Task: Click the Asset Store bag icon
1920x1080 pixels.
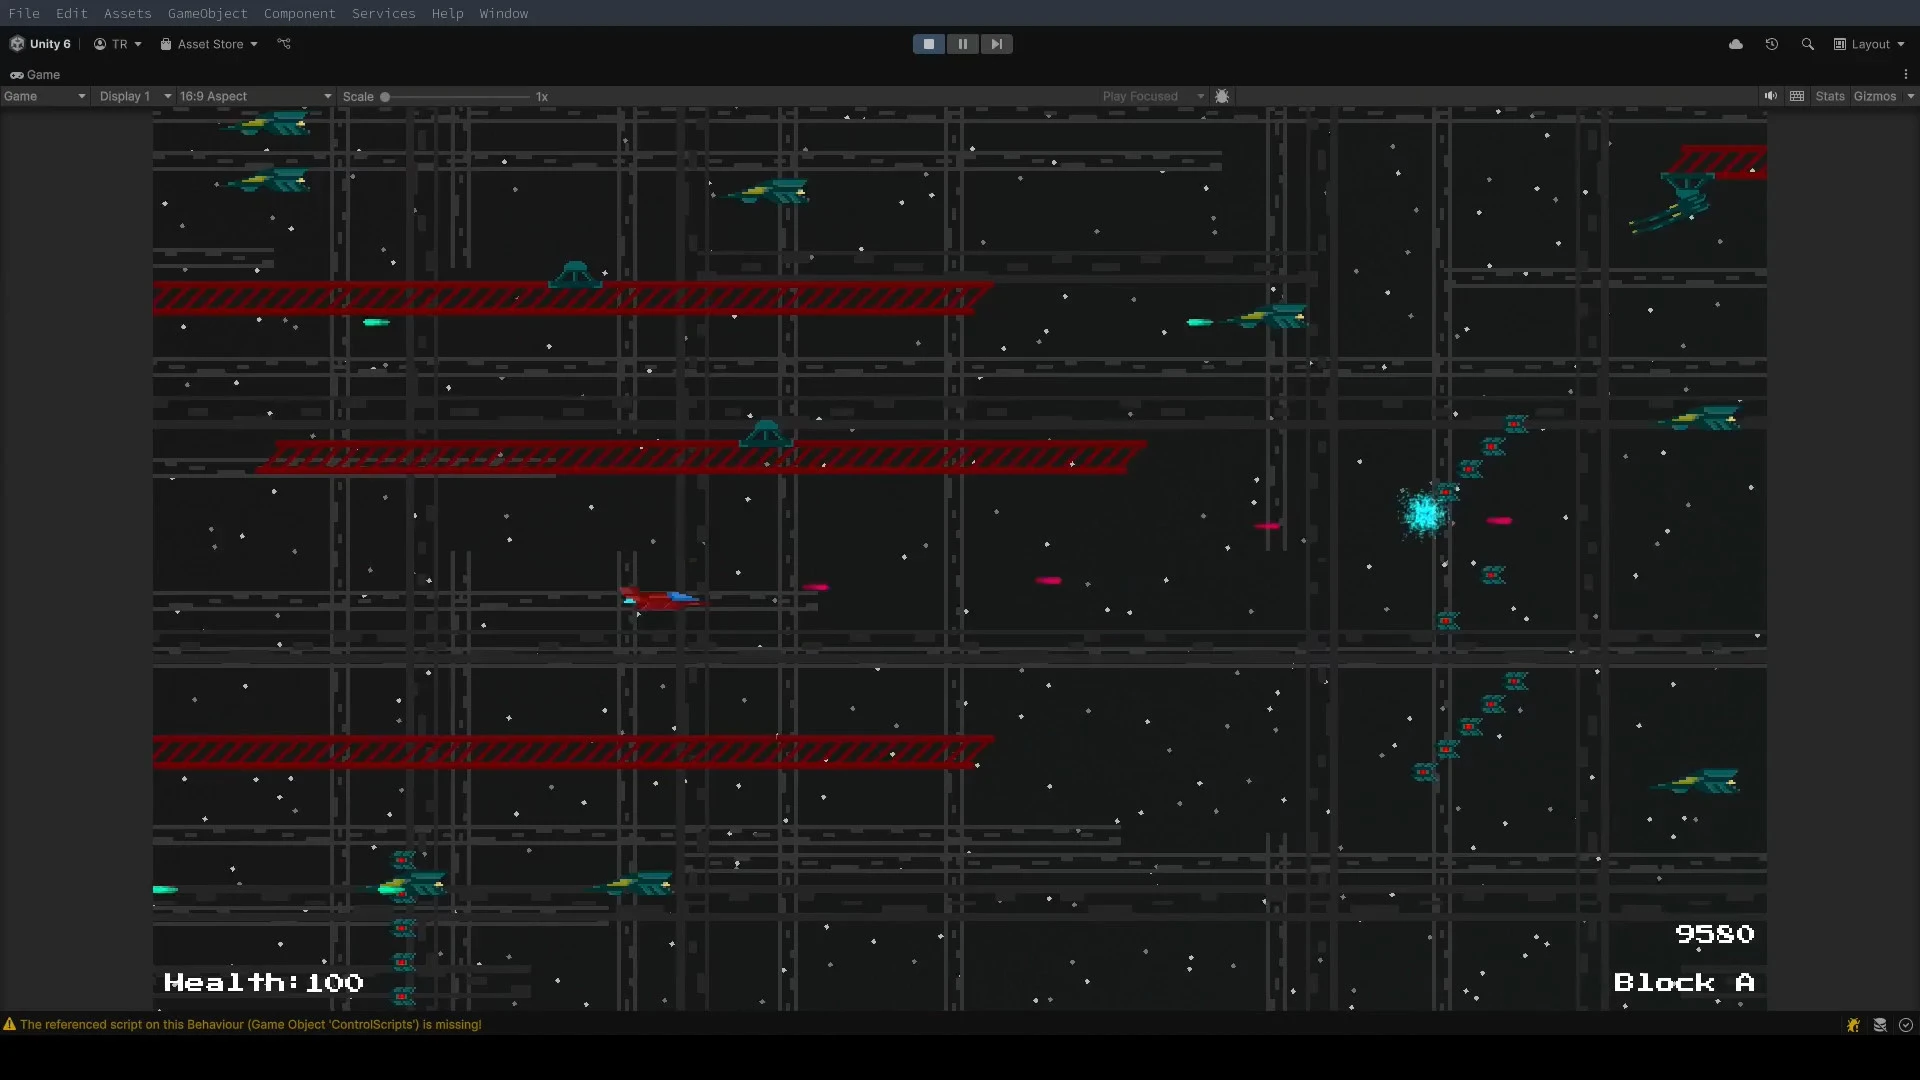Action: (165, 44)
